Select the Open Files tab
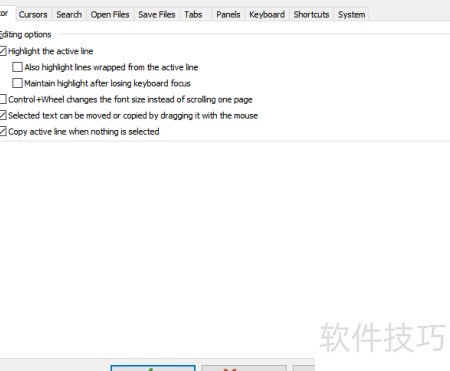Viewport: 450px width, 371px height. pos(110,15)
